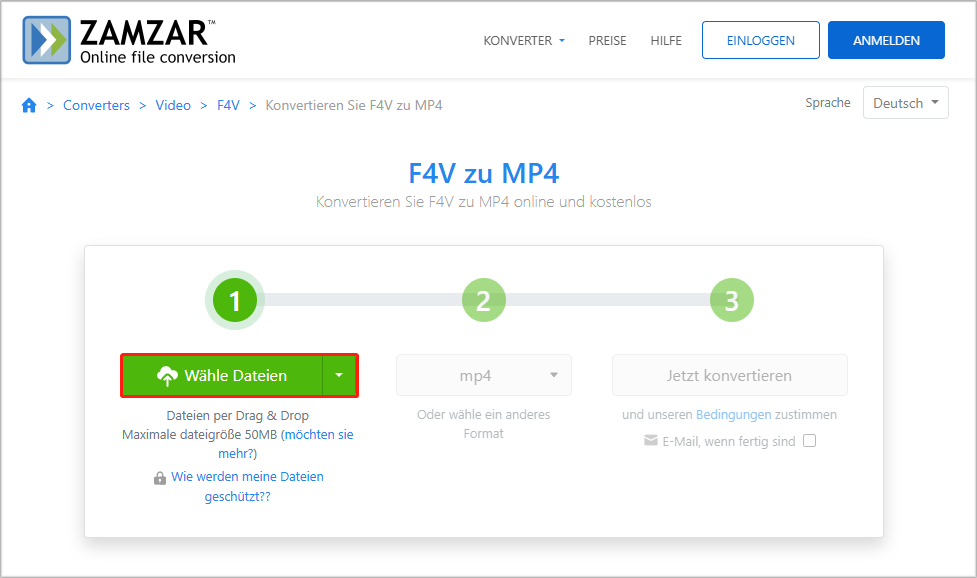Open Wie werden meine Dateien geschützt link

click(247, 486)
